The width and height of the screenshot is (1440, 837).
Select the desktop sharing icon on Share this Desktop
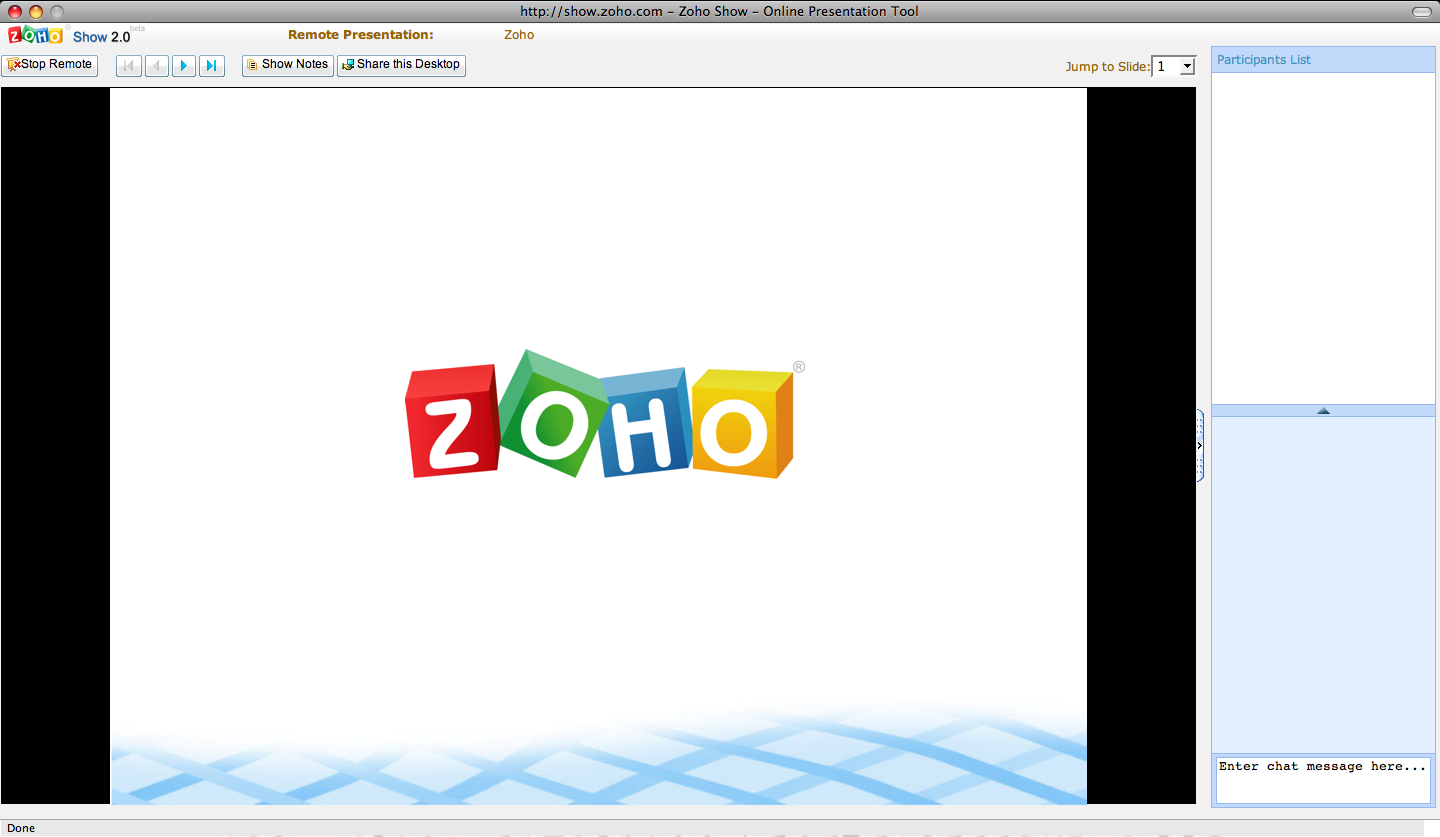coord(345,65)
